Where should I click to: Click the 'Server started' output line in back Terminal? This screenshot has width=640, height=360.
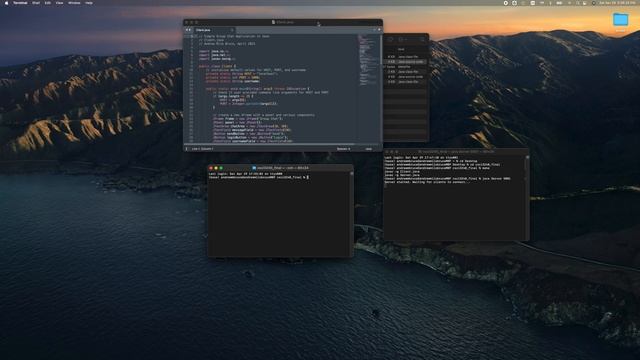pyautogui.click(x=427, y=182)
